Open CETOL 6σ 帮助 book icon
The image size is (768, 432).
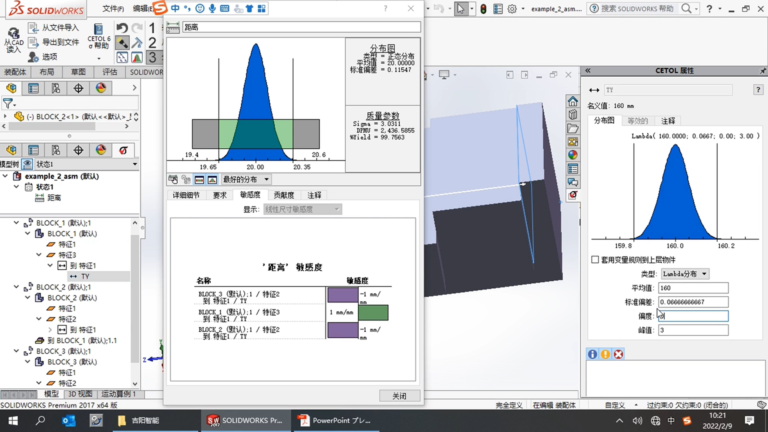[98, 36]
